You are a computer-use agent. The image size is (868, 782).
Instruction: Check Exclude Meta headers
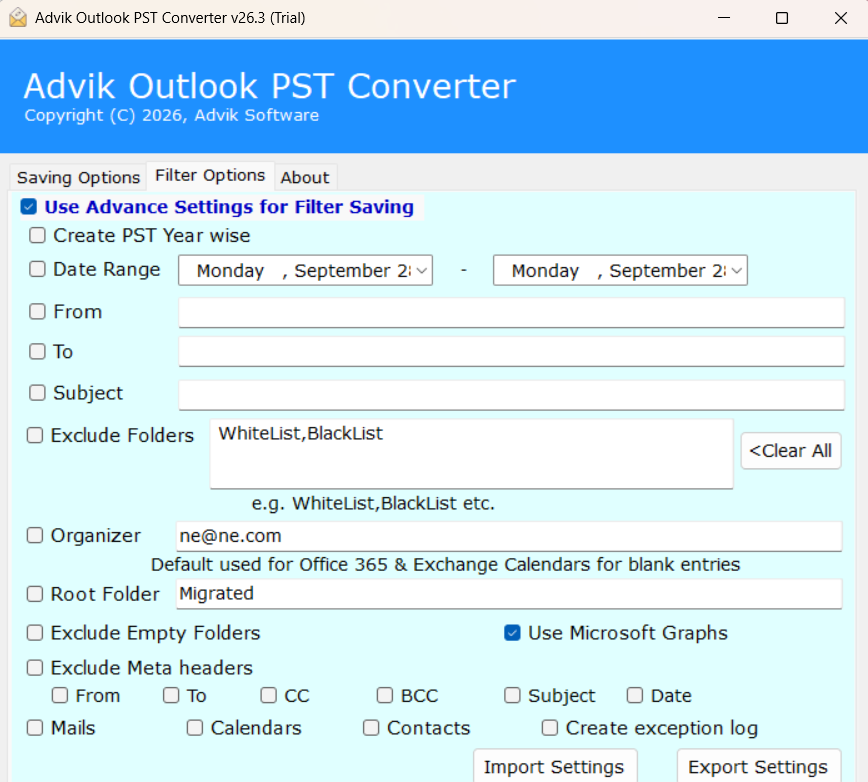pos(35,668)
